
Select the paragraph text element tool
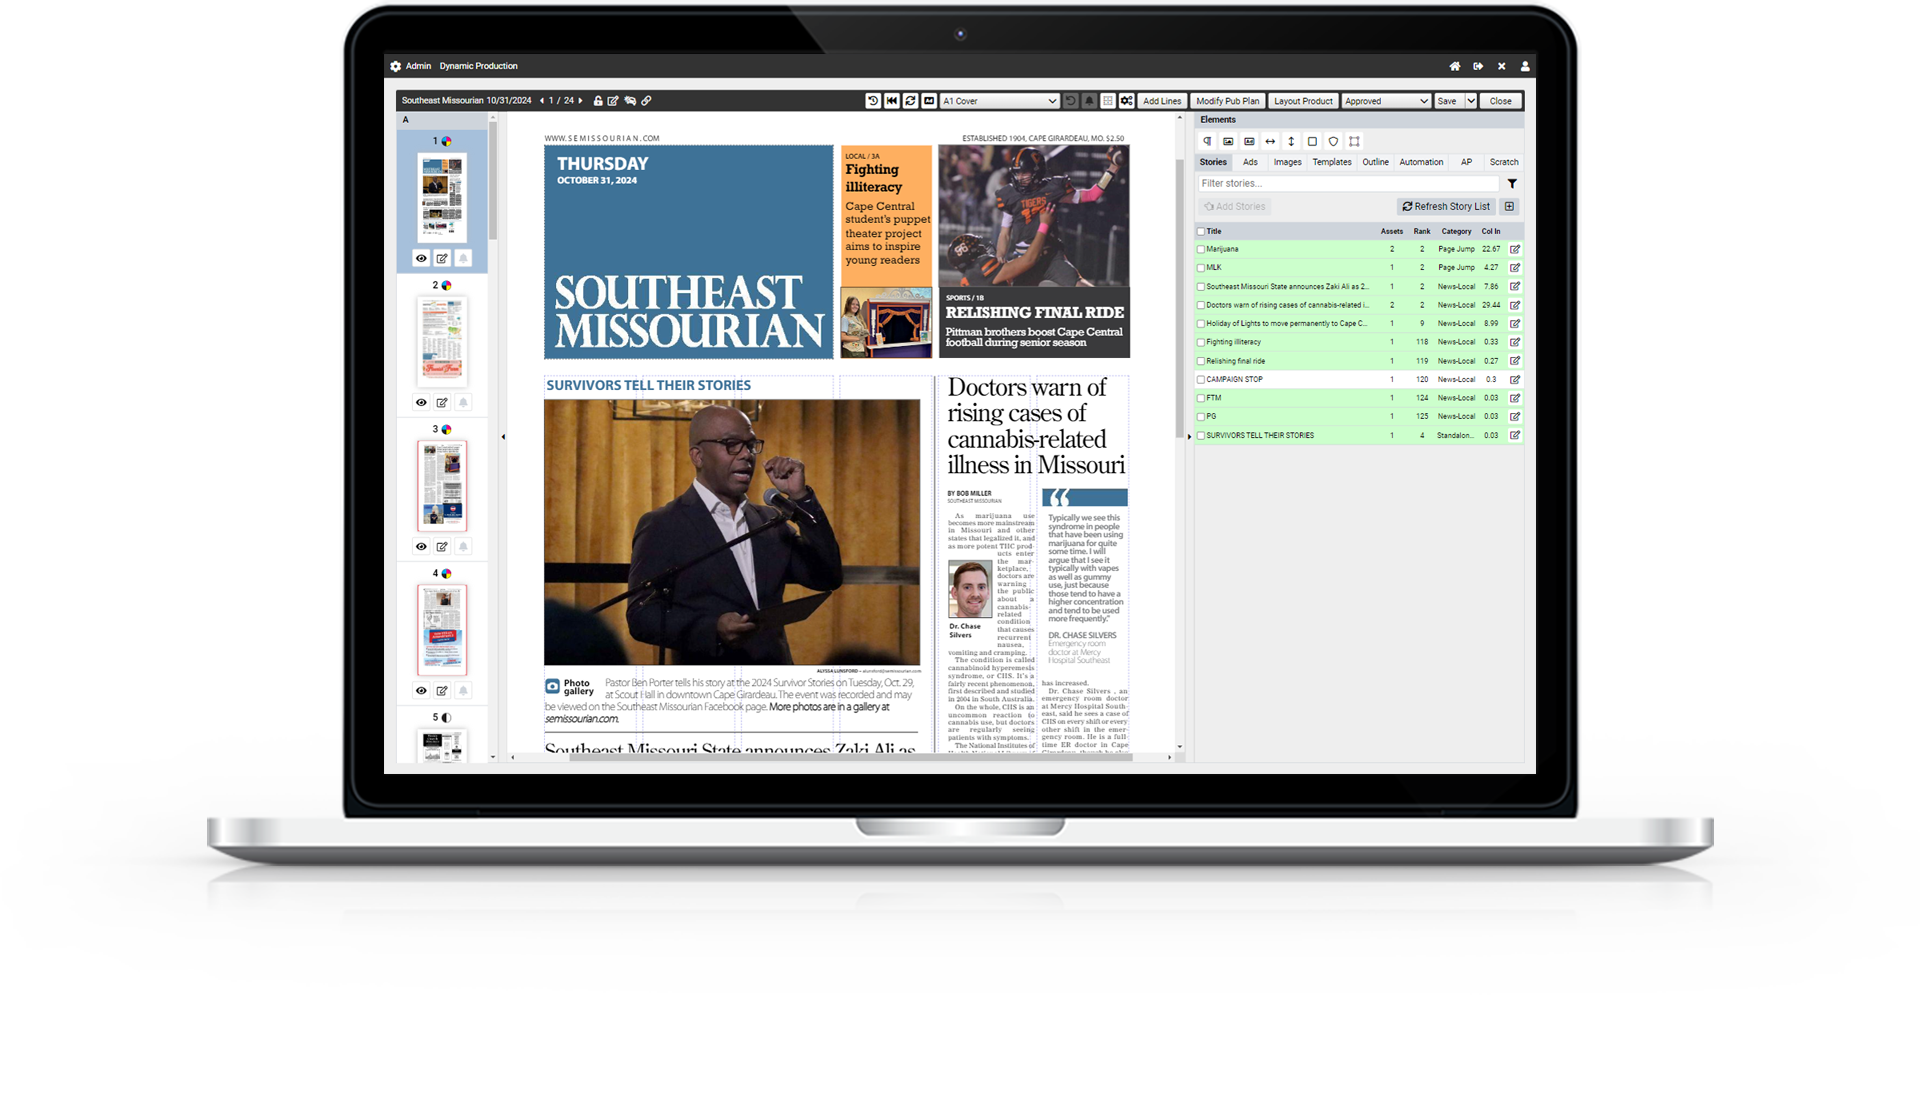coord(1207,141)
